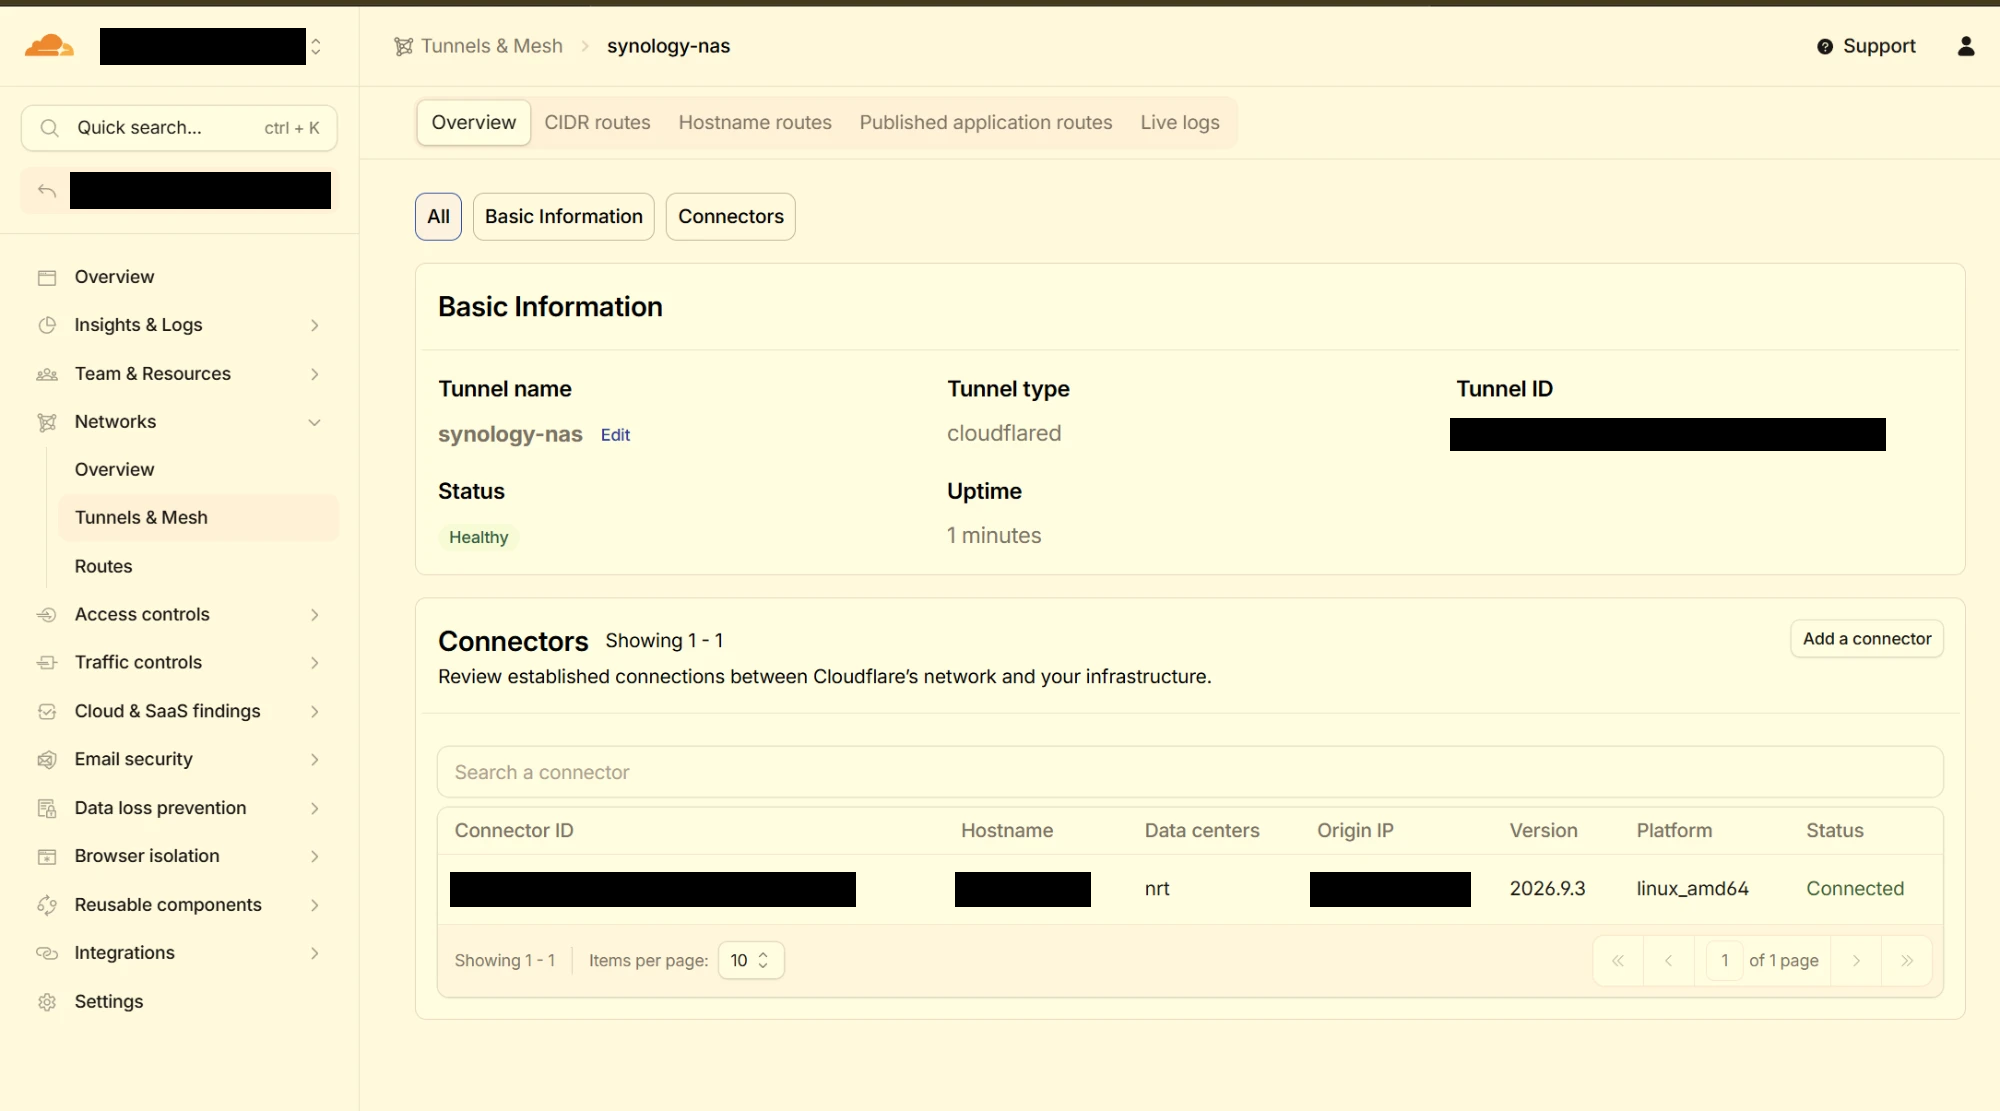Image resolution: width=2000 pixels, height=1111 pixels.
Task: Click the Cloud & SaaS findings icon
Action: point(47,712)
